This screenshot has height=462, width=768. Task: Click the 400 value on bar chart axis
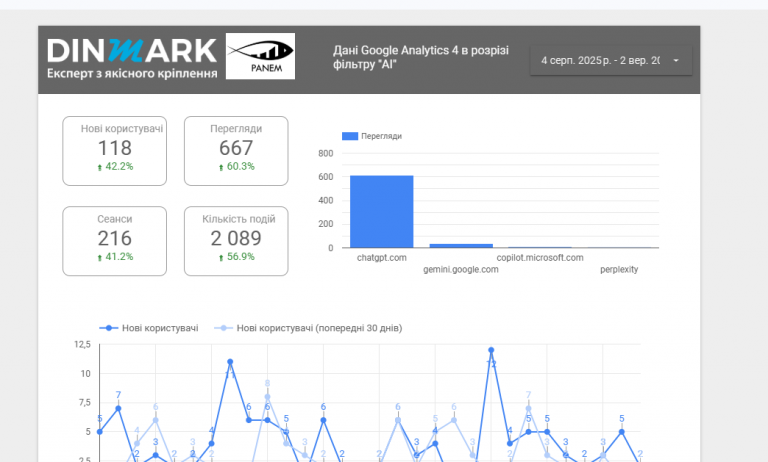click(x=326, y=200)
